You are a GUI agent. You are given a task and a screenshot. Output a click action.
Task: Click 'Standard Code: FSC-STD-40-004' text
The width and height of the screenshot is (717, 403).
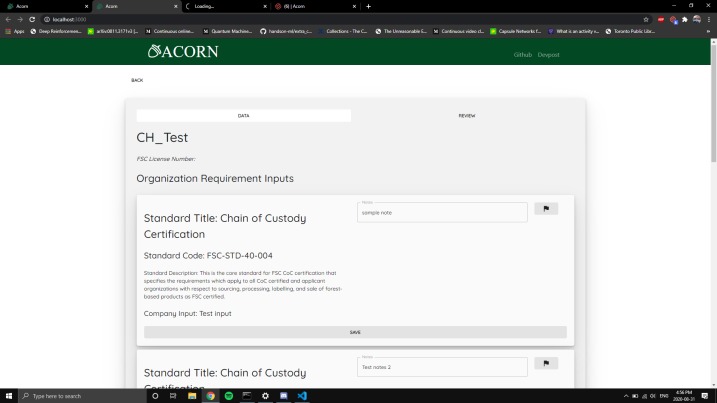(x=208, y=256)
